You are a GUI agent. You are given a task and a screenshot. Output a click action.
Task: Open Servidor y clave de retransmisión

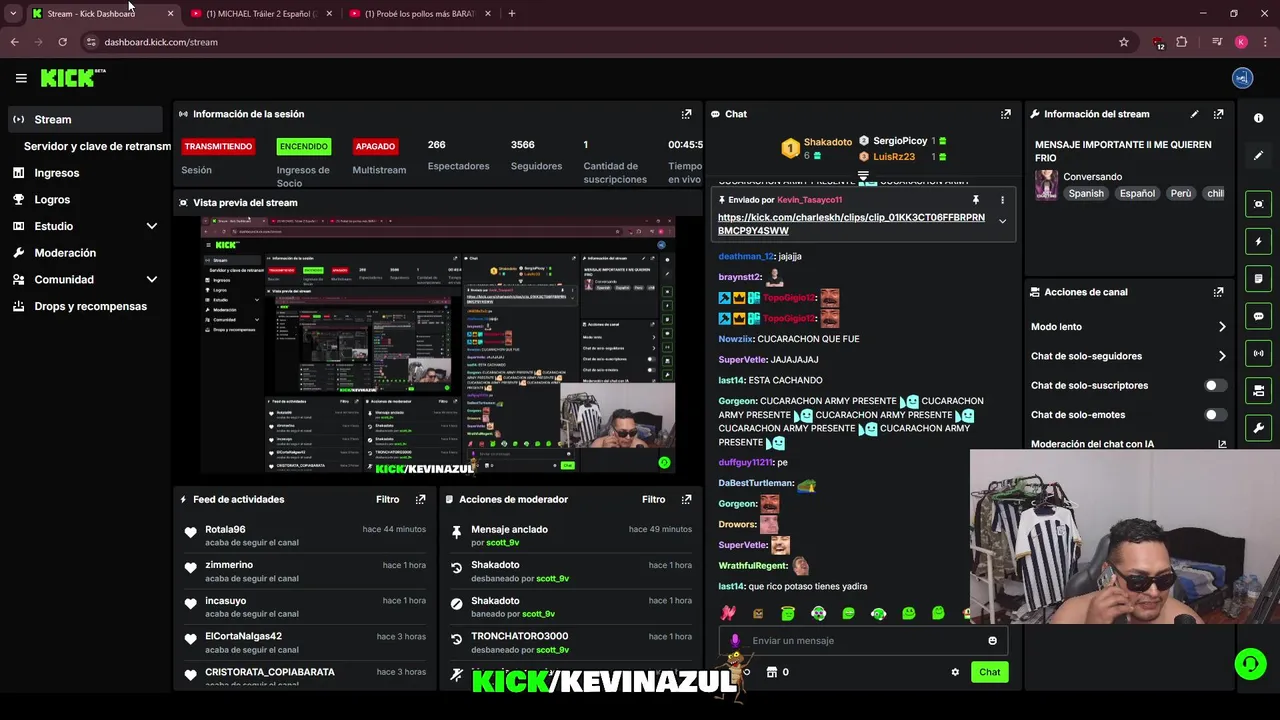point(97,146)
